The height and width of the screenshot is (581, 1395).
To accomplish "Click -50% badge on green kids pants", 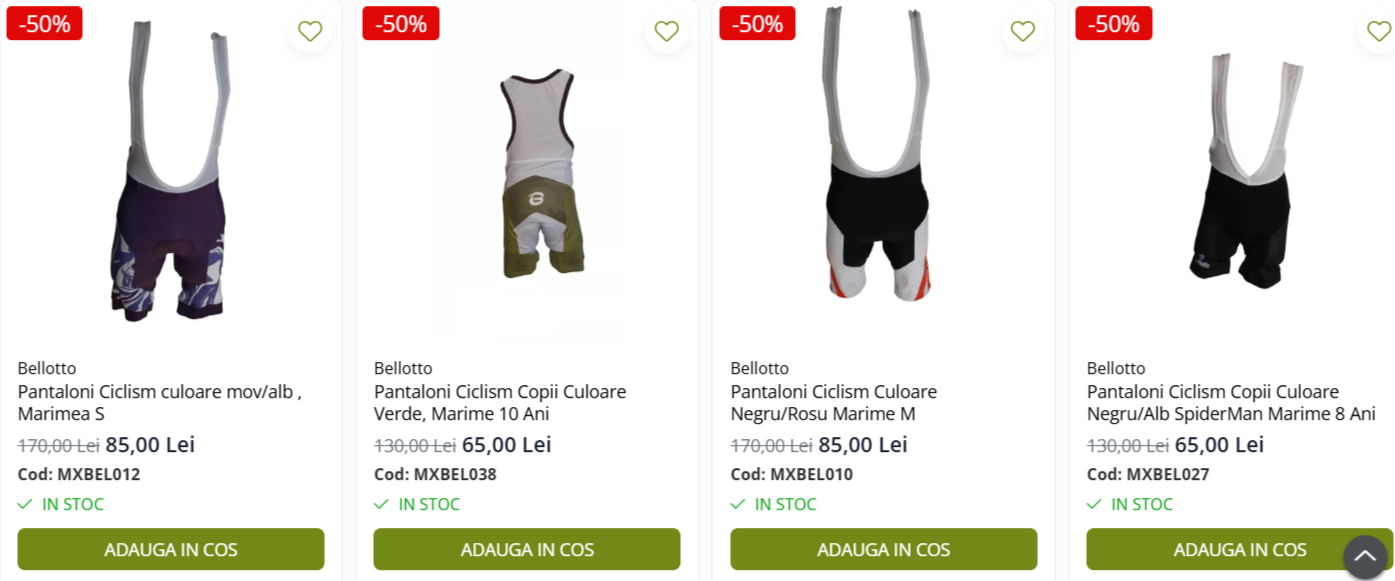I will coord(401,23).
